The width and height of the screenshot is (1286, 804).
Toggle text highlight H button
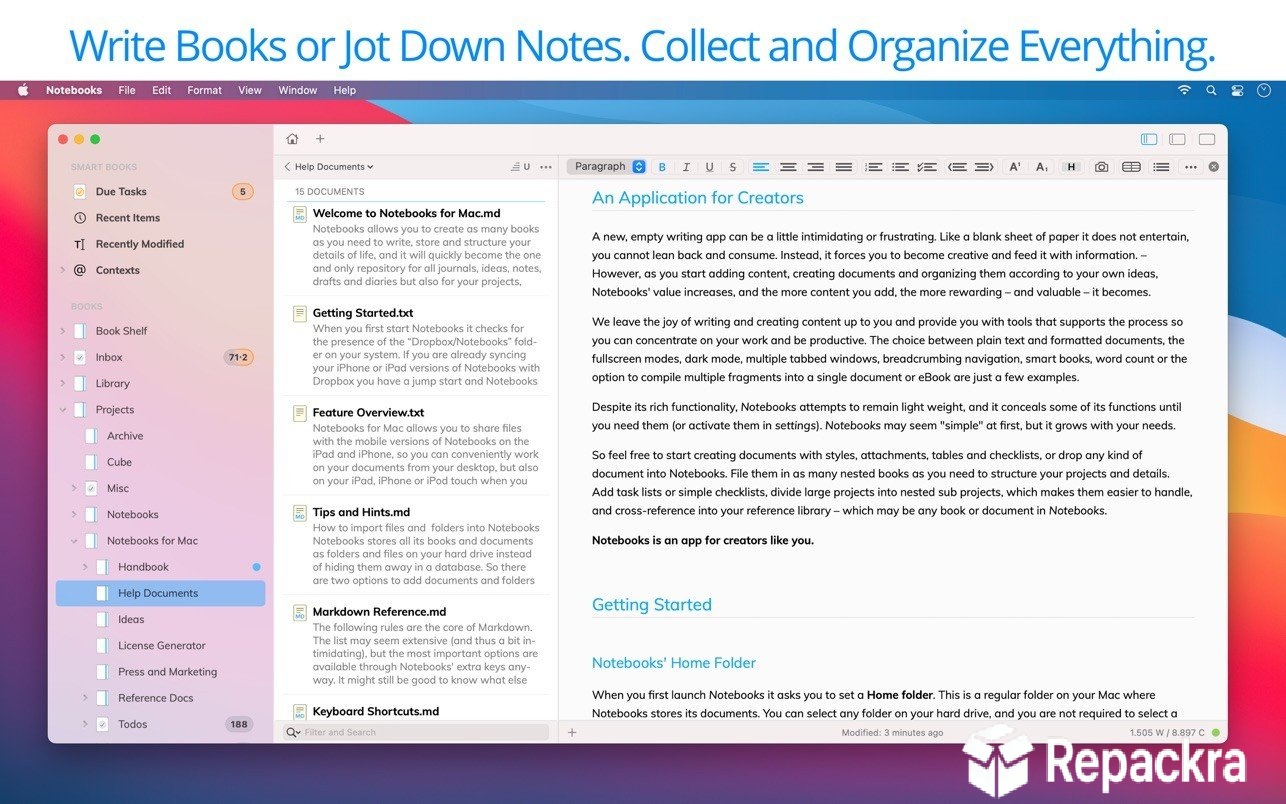(x=1072, y=167)
